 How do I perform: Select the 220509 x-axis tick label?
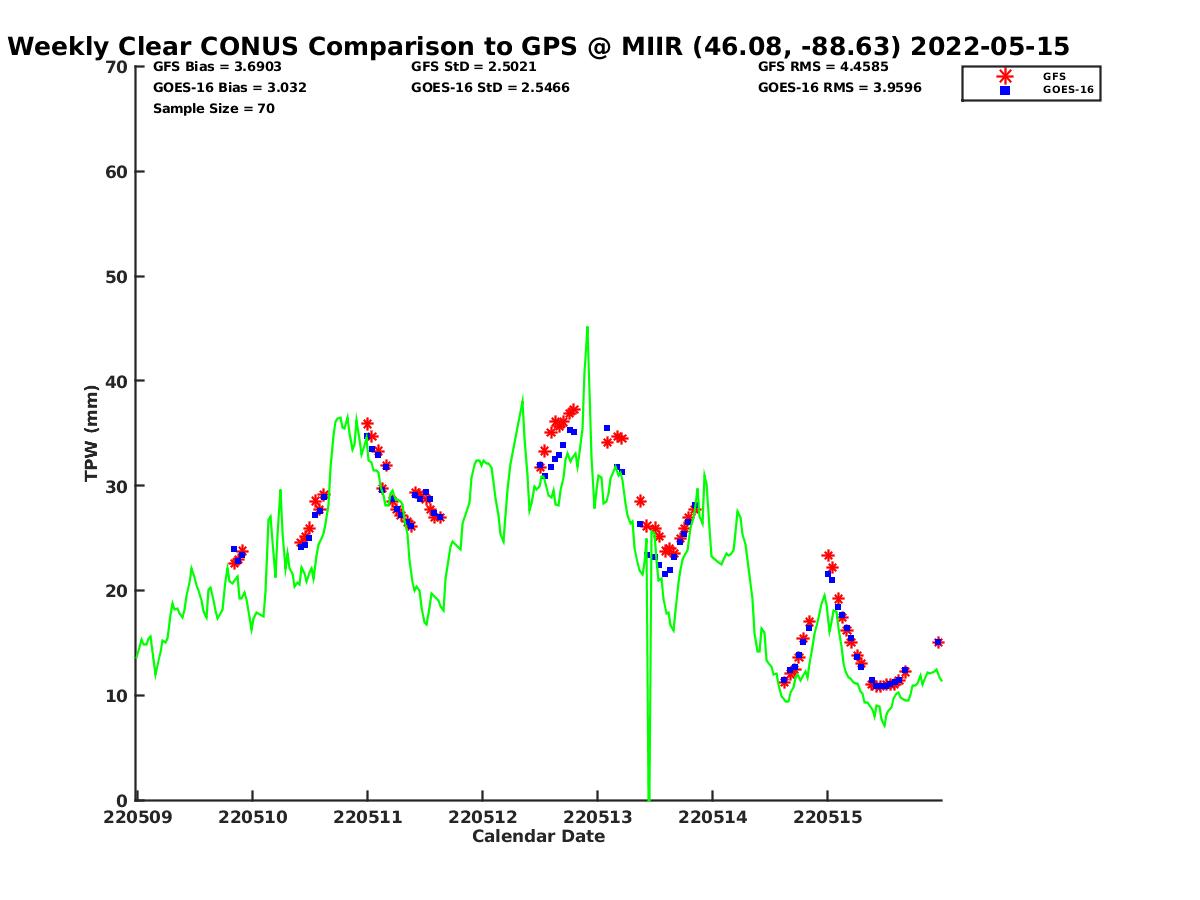tap(137, 817)
